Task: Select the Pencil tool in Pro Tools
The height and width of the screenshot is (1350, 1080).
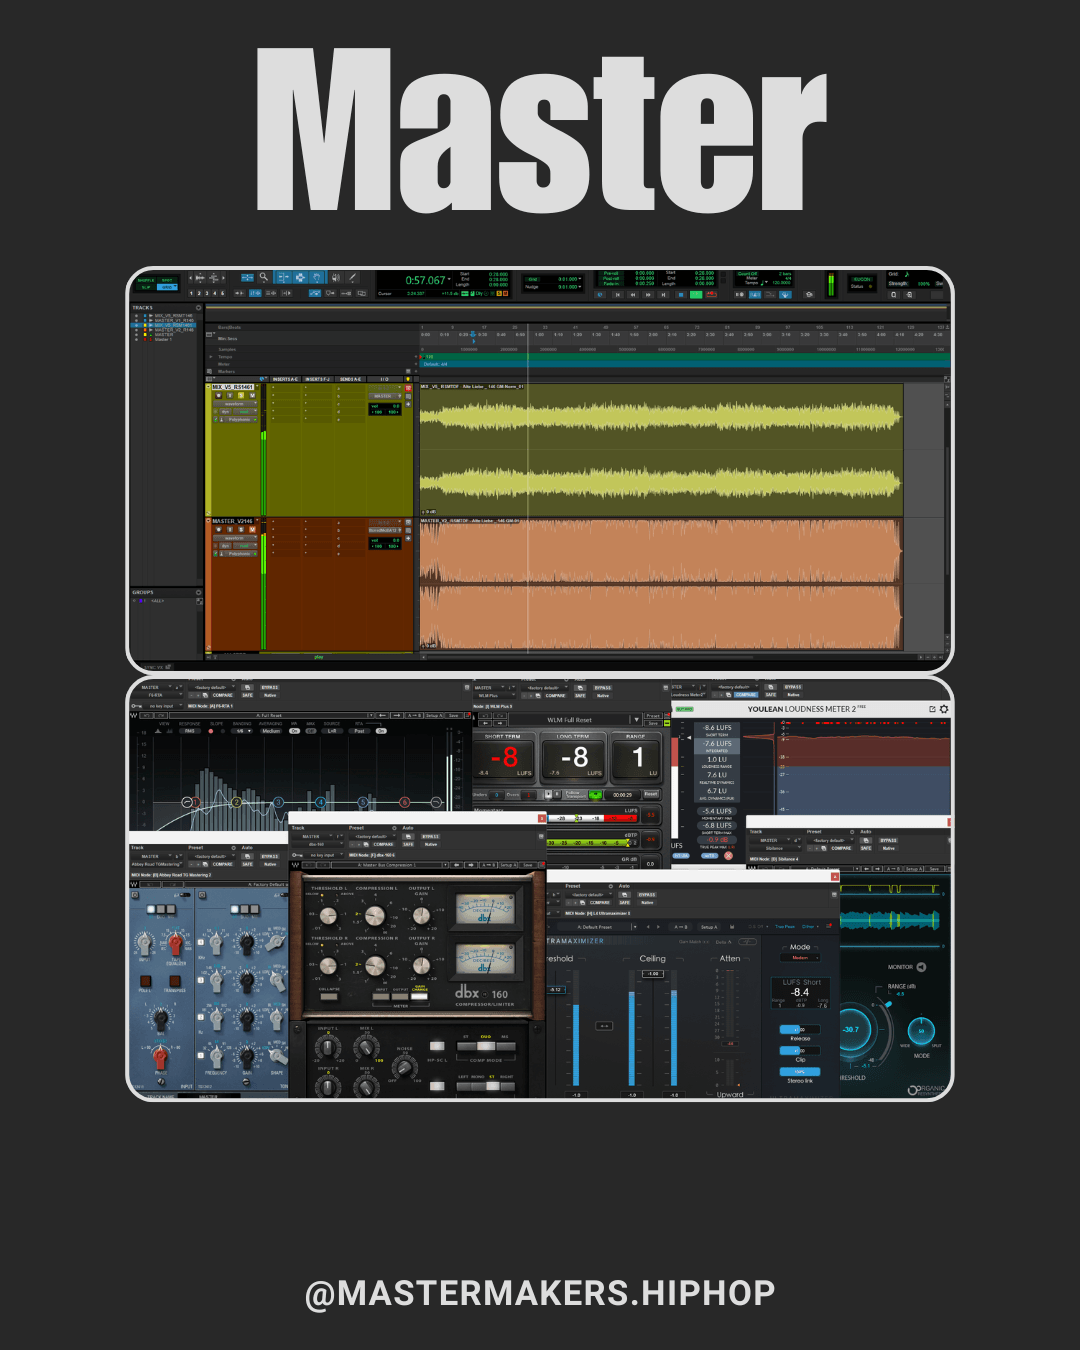Action: click(353, 276)
